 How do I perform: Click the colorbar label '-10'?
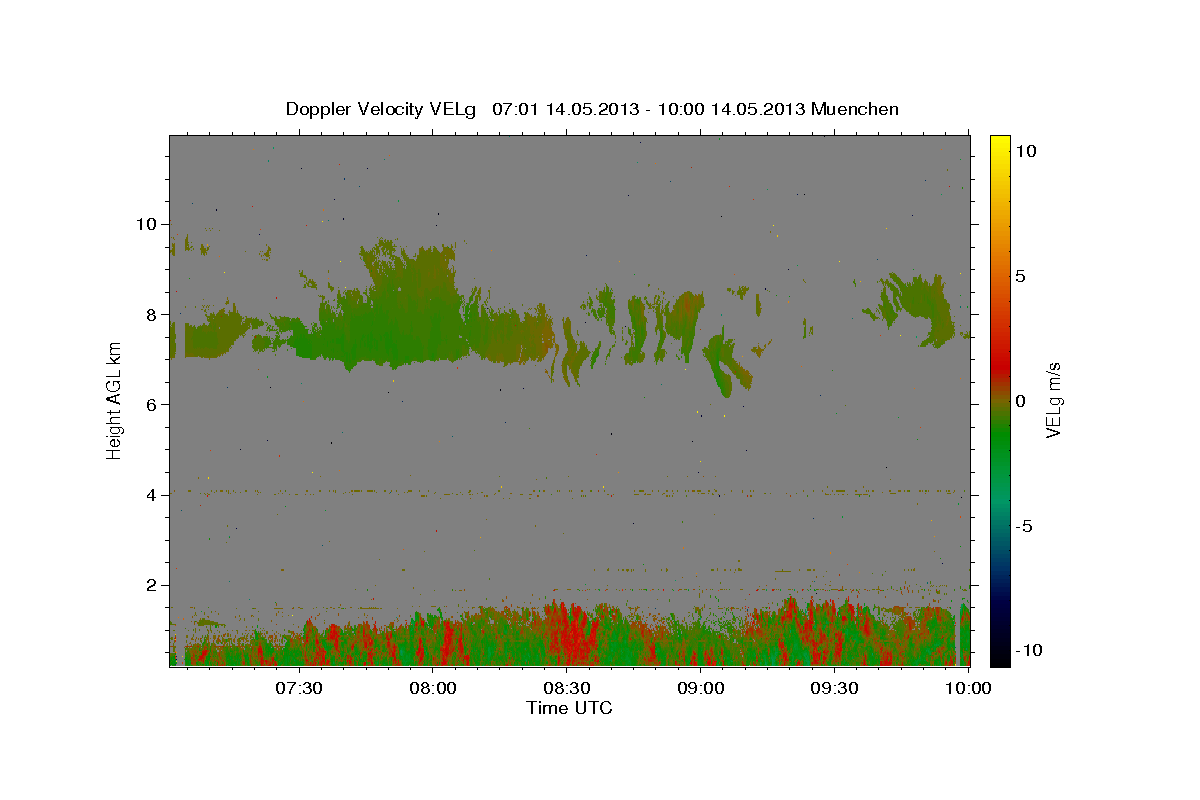click(x=1028, y=650)
